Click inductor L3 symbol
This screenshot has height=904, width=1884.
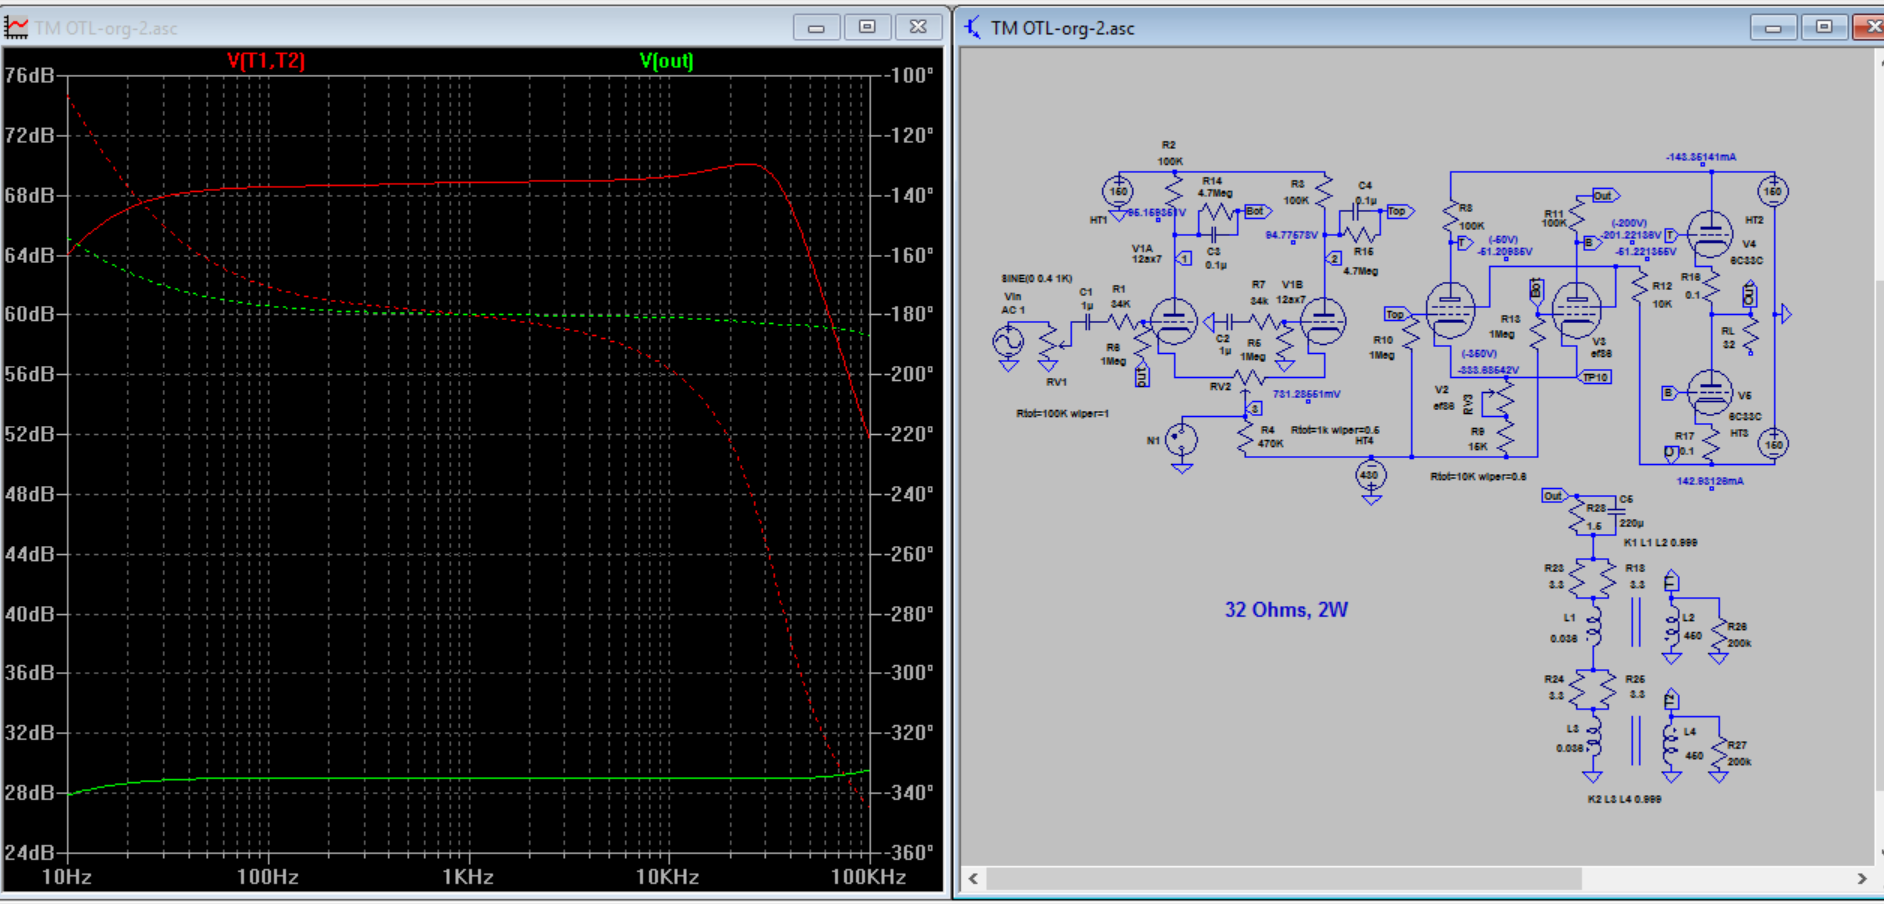(x=1593, y=736)
